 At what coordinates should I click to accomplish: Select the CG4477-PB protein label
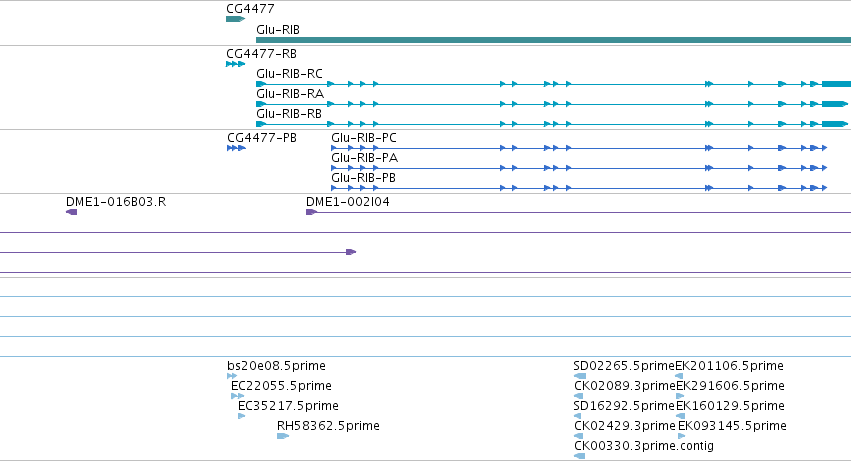pyautogui.click(x=262, y=138)
